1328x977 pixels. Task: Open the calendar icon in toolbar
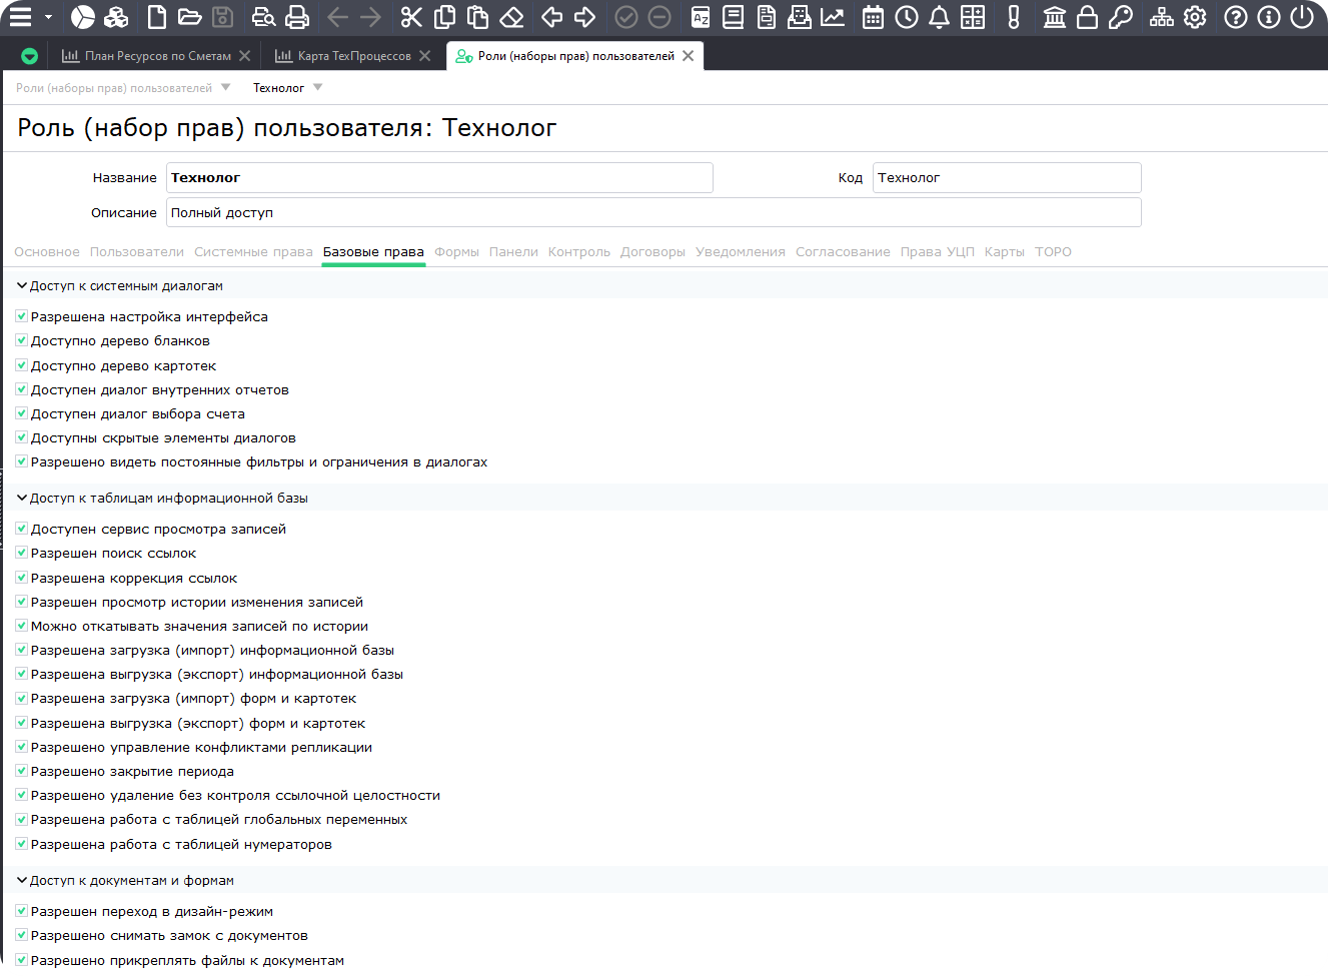click(x=873, y=17)
